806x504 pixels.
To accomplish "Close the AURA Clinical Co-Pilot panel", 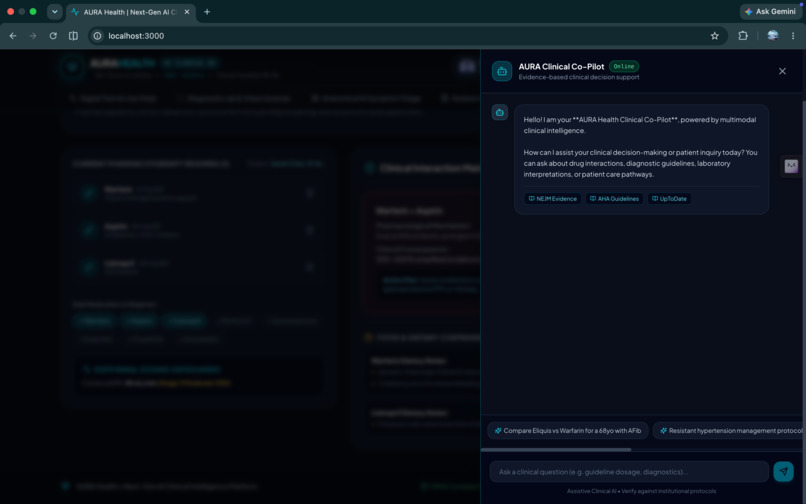I will (782, 71).
